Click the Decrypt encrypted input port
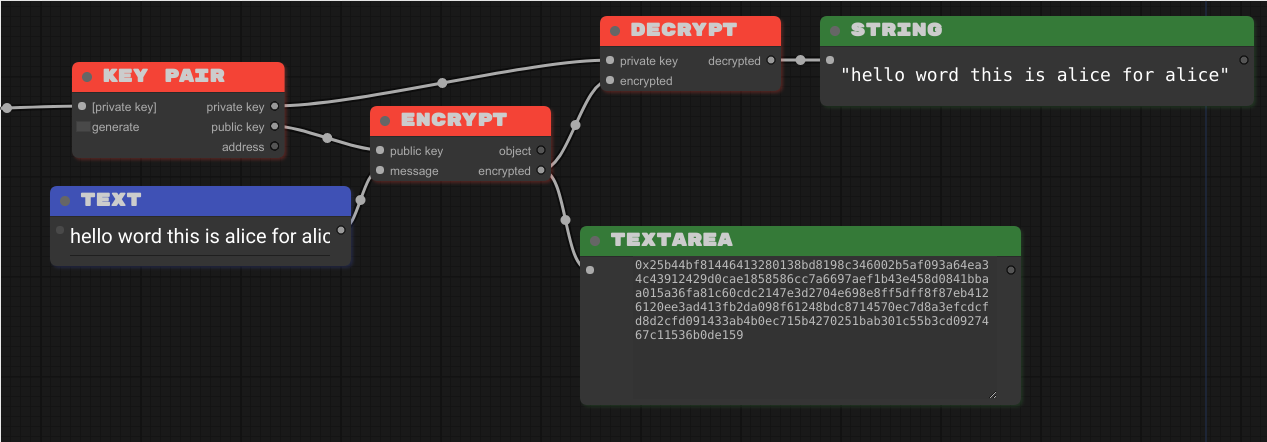This screenshot has width=1267, height=442. click(610, 81)
